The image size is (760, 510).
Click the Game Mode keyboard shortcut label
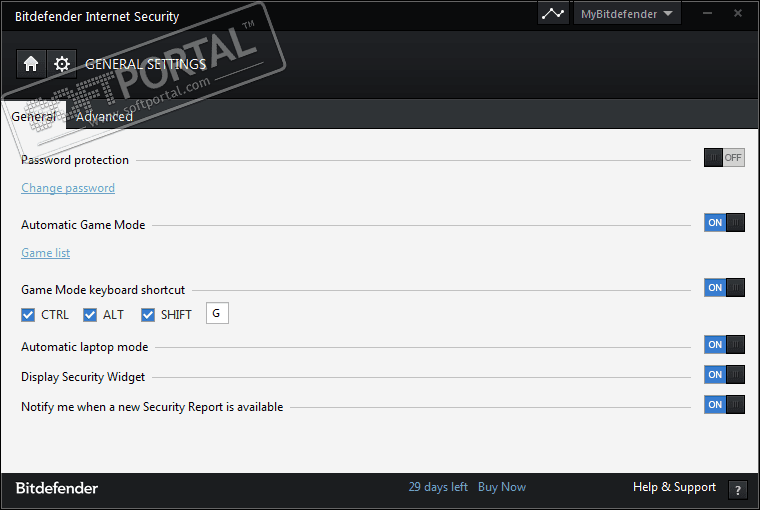(103, 290)
